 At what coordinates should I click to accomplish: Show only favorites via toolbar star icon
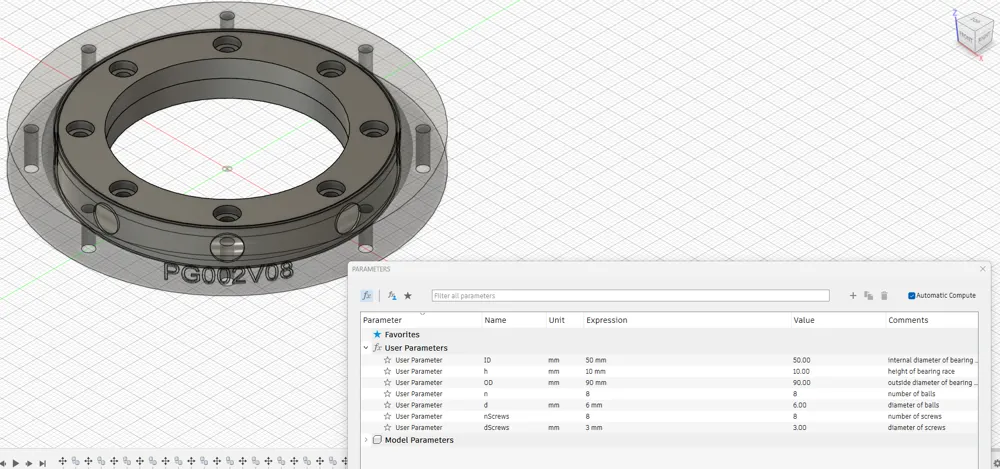pos(408,295)
